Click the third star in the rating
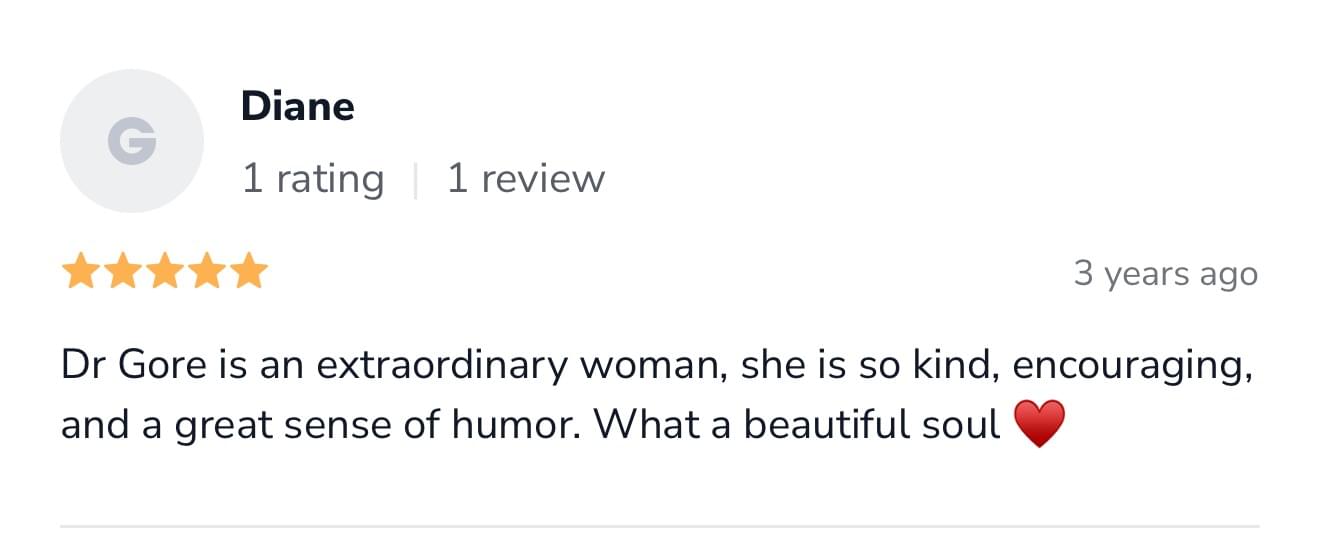 point(165,271)
